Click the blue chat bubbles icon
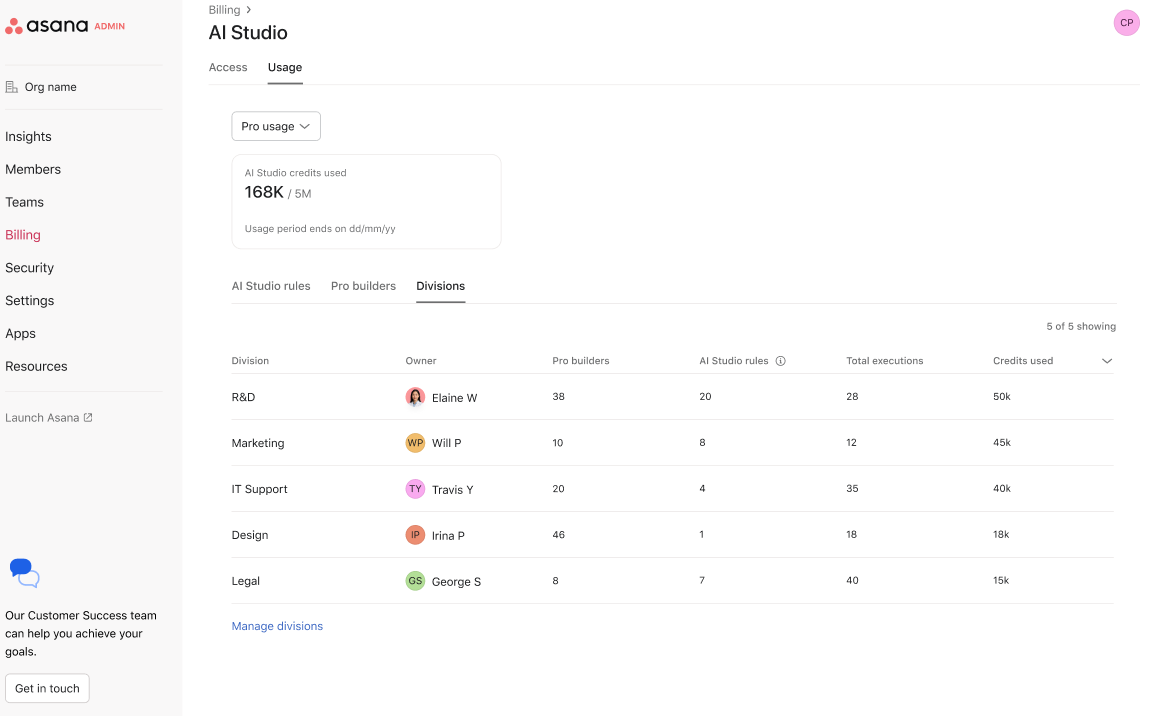 click(x=24, y=574)
